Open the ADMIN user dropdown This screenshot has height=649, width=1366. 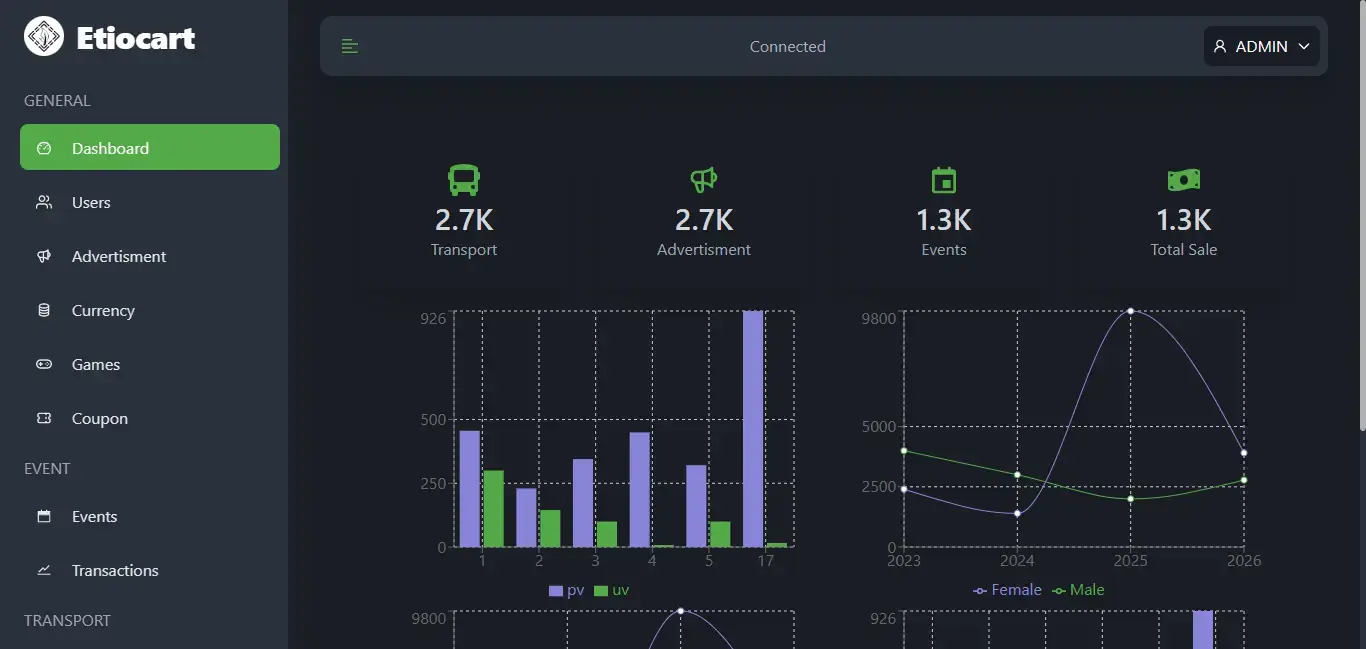[1261, 46]
